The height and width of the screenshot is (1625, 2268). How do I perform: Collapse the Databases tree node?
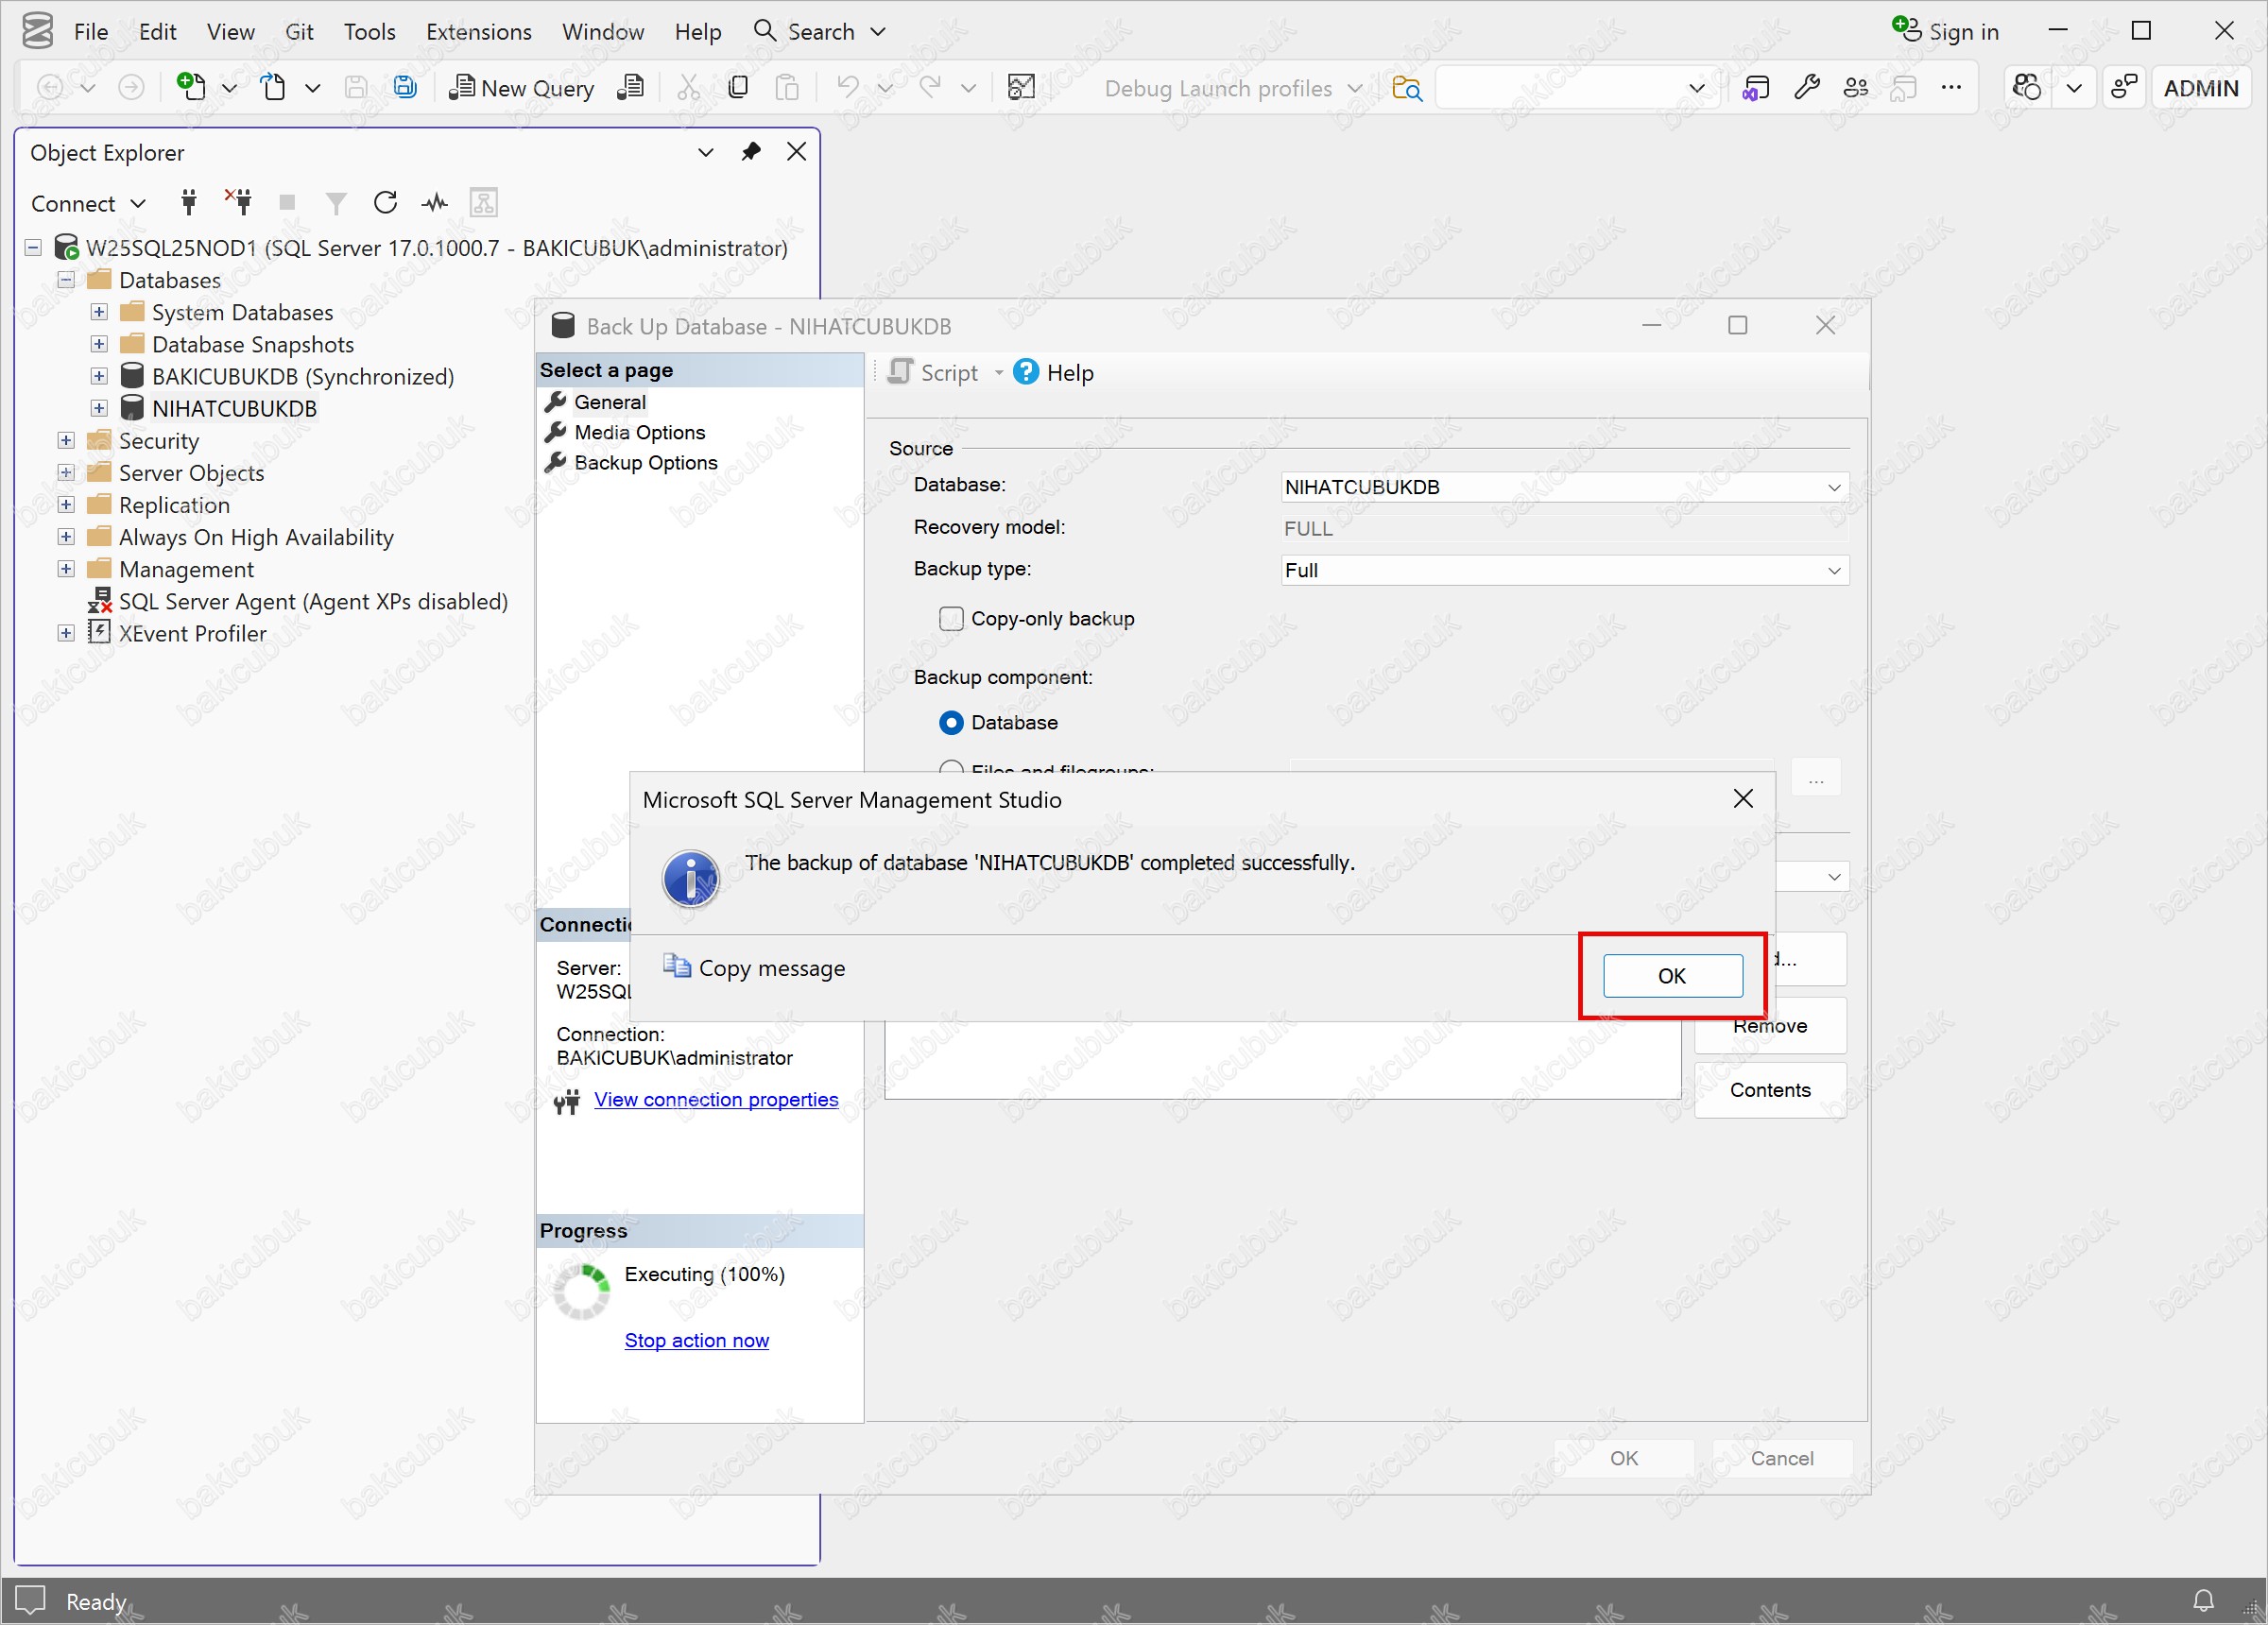click(66, 280)
